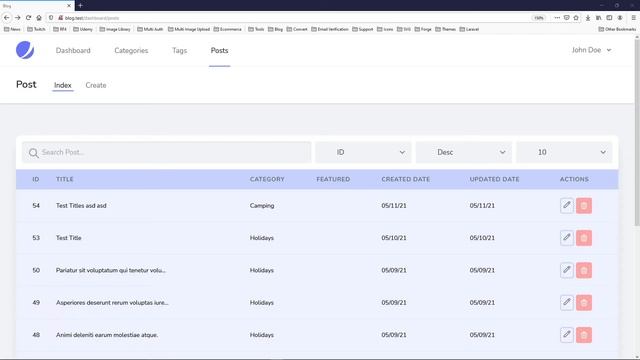The image size is (640, 360).
Task: Delete the post with ID 53
Action: pos(584,238)
